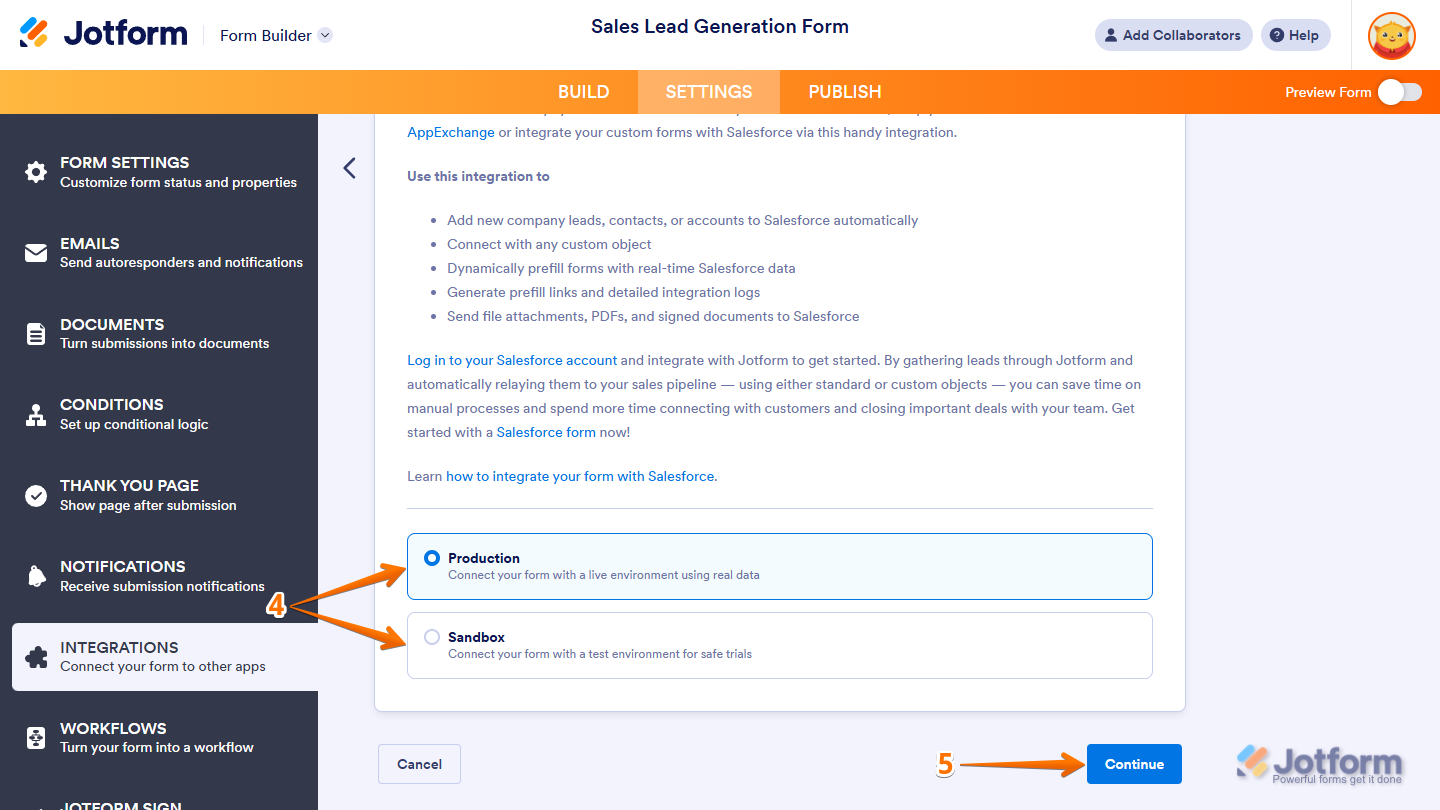The width and height of the screenshot is (1440, 810).
Task: Switch to the BUILD tab
Action: pos(583,91)
